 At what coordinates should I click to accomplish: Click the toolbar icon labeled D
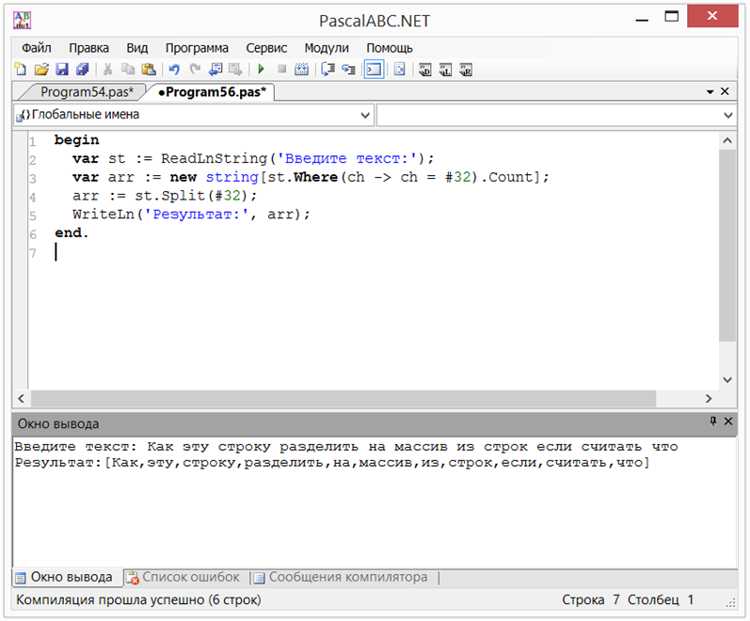click(425, 70)
